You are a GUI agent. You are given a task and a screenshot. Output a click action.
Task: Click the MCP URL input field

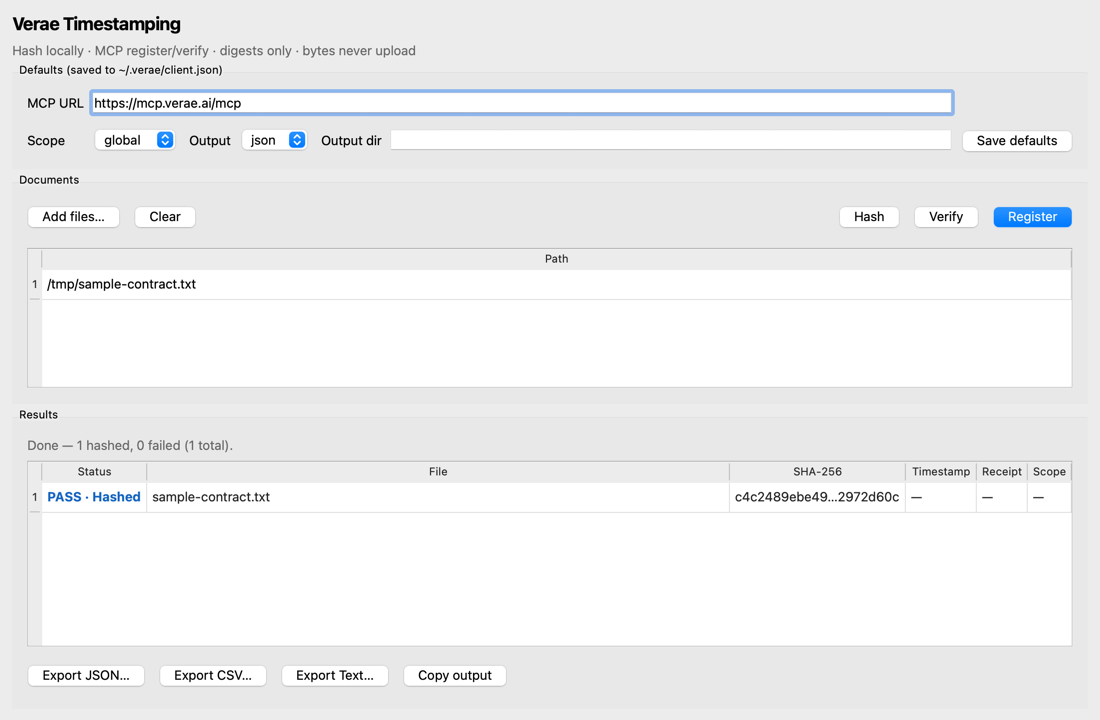521,103
